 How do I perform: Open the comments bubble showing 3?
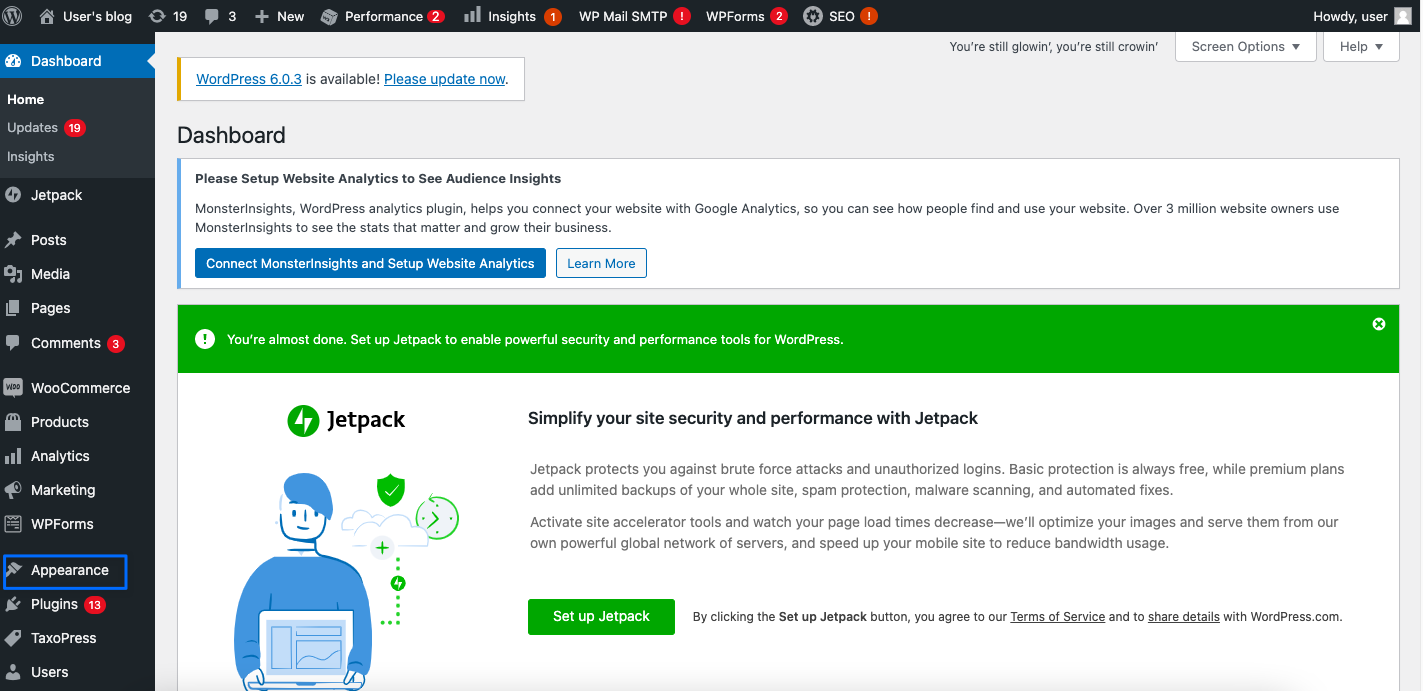tap(220, 16)
